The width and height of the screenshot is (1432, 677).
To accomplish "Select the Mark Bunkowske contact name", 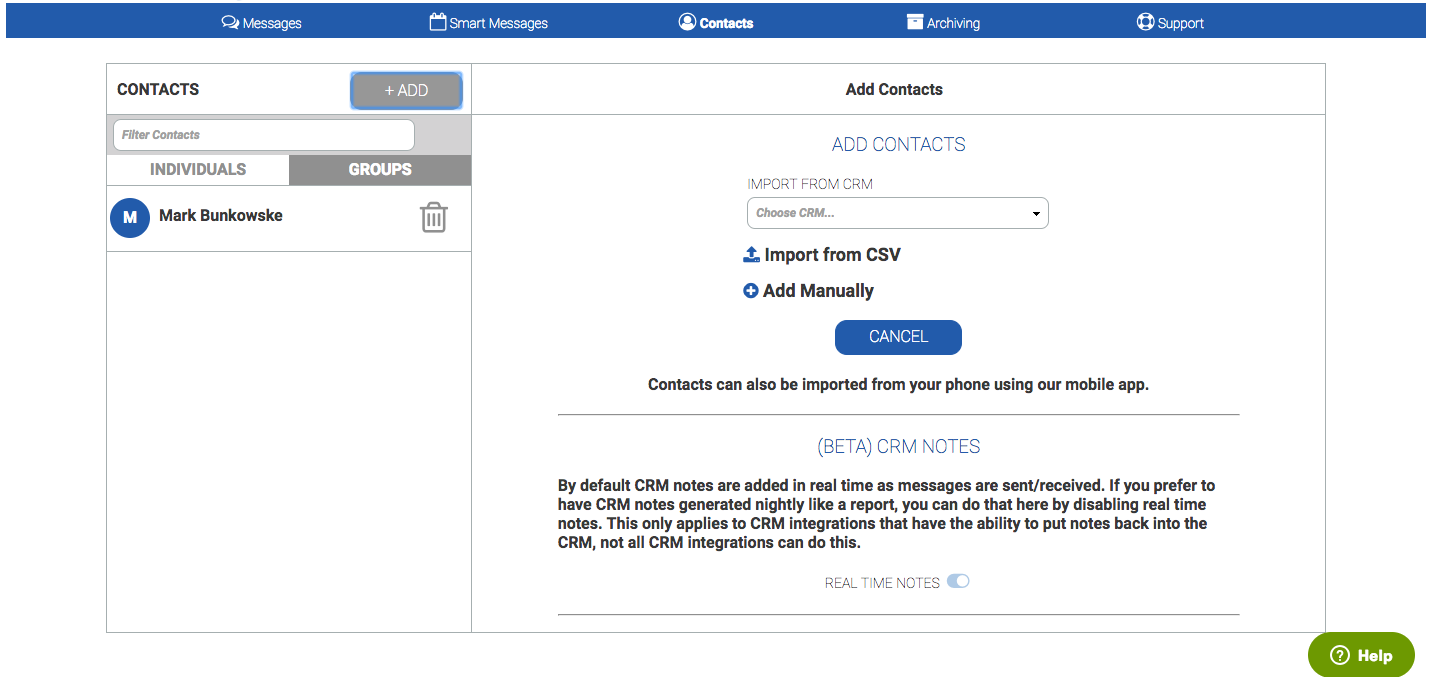I will [x=221, y=216].
